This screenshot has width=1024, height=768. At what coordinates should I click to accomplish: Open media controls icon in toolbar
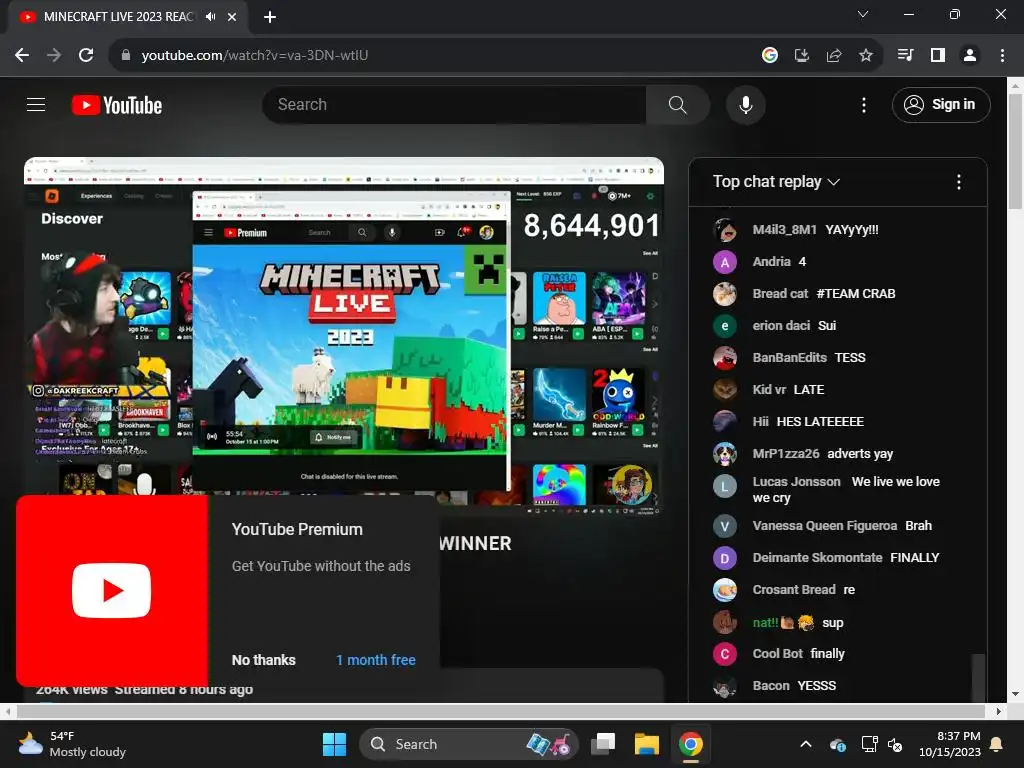pyautogui.click(x=905, y=56)
